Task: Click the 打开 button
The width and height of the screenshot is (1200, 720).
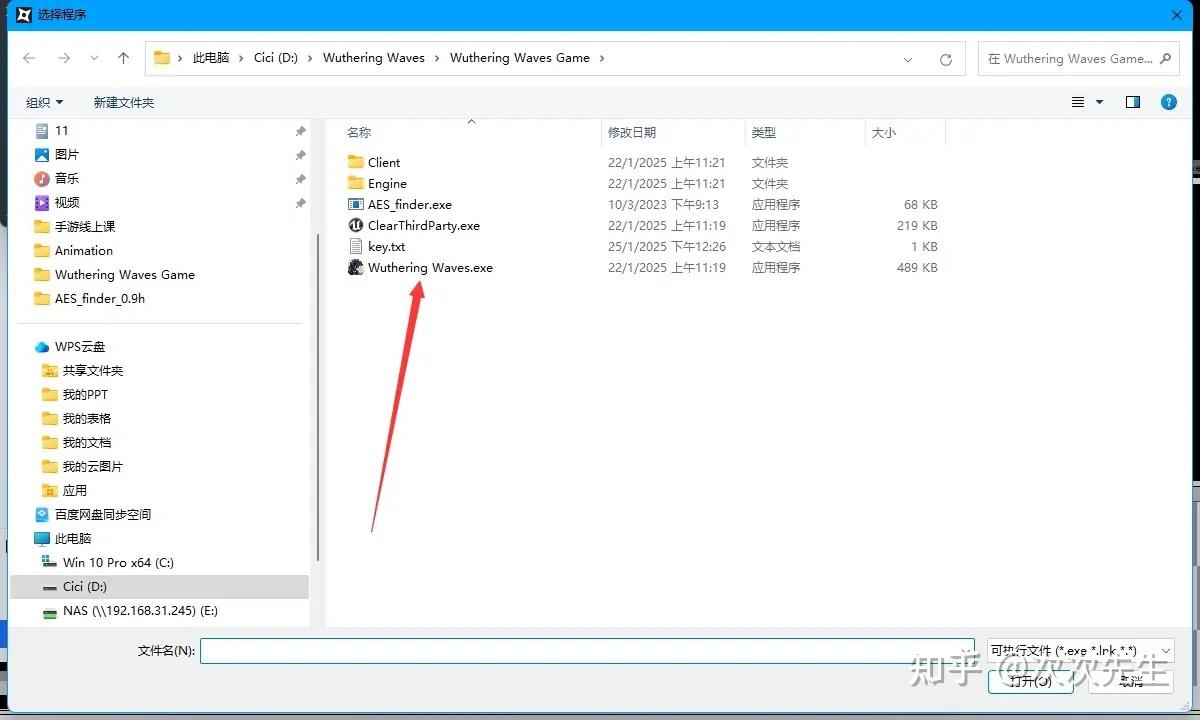Action: [1030, 681]
